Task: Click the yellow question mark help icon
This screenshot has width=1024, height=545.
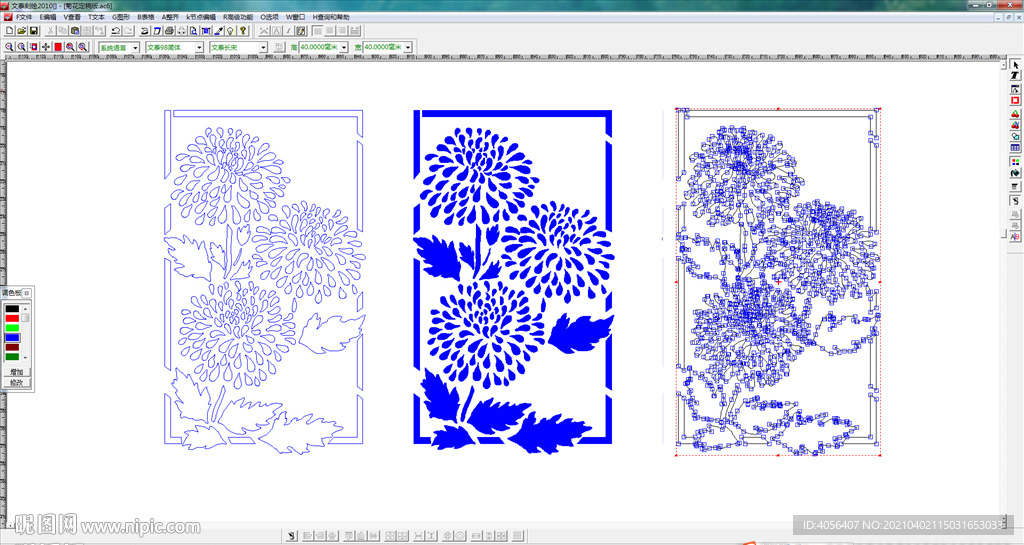Action: pyautogui.click(x=243, y=31)
